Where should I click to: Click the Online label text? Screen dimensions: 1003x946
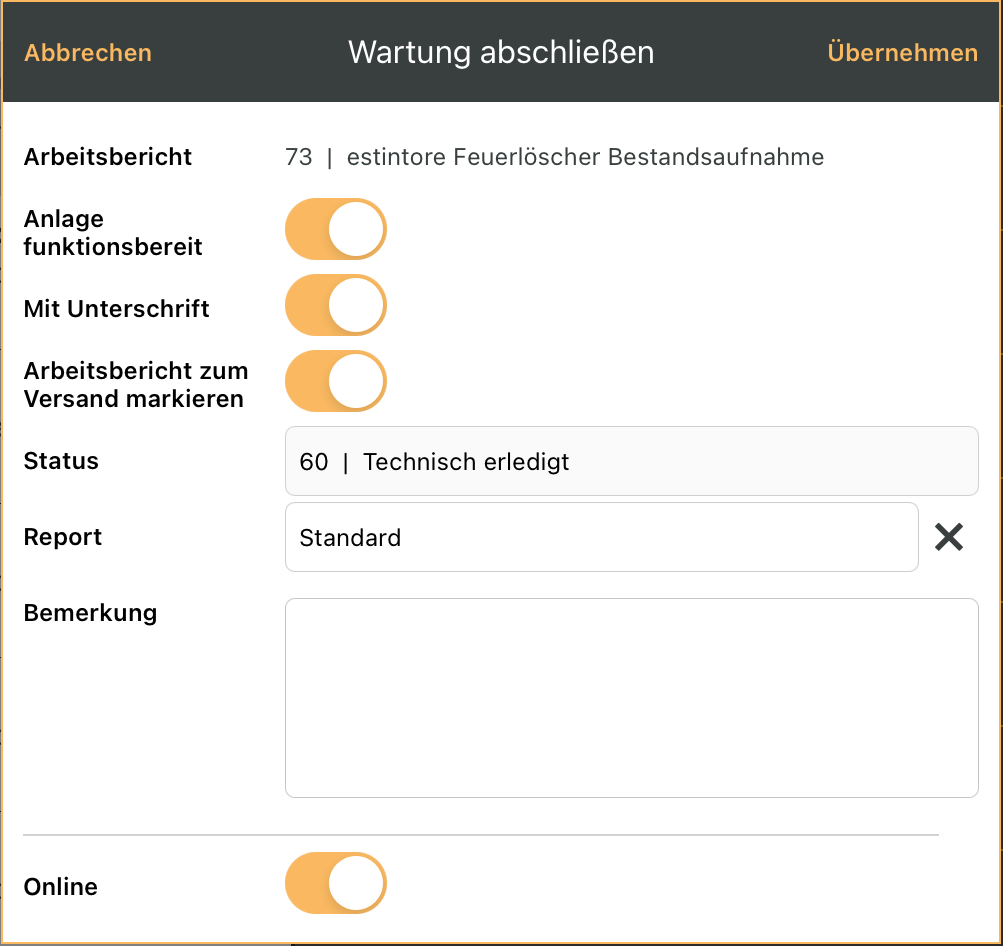(61, 887)
